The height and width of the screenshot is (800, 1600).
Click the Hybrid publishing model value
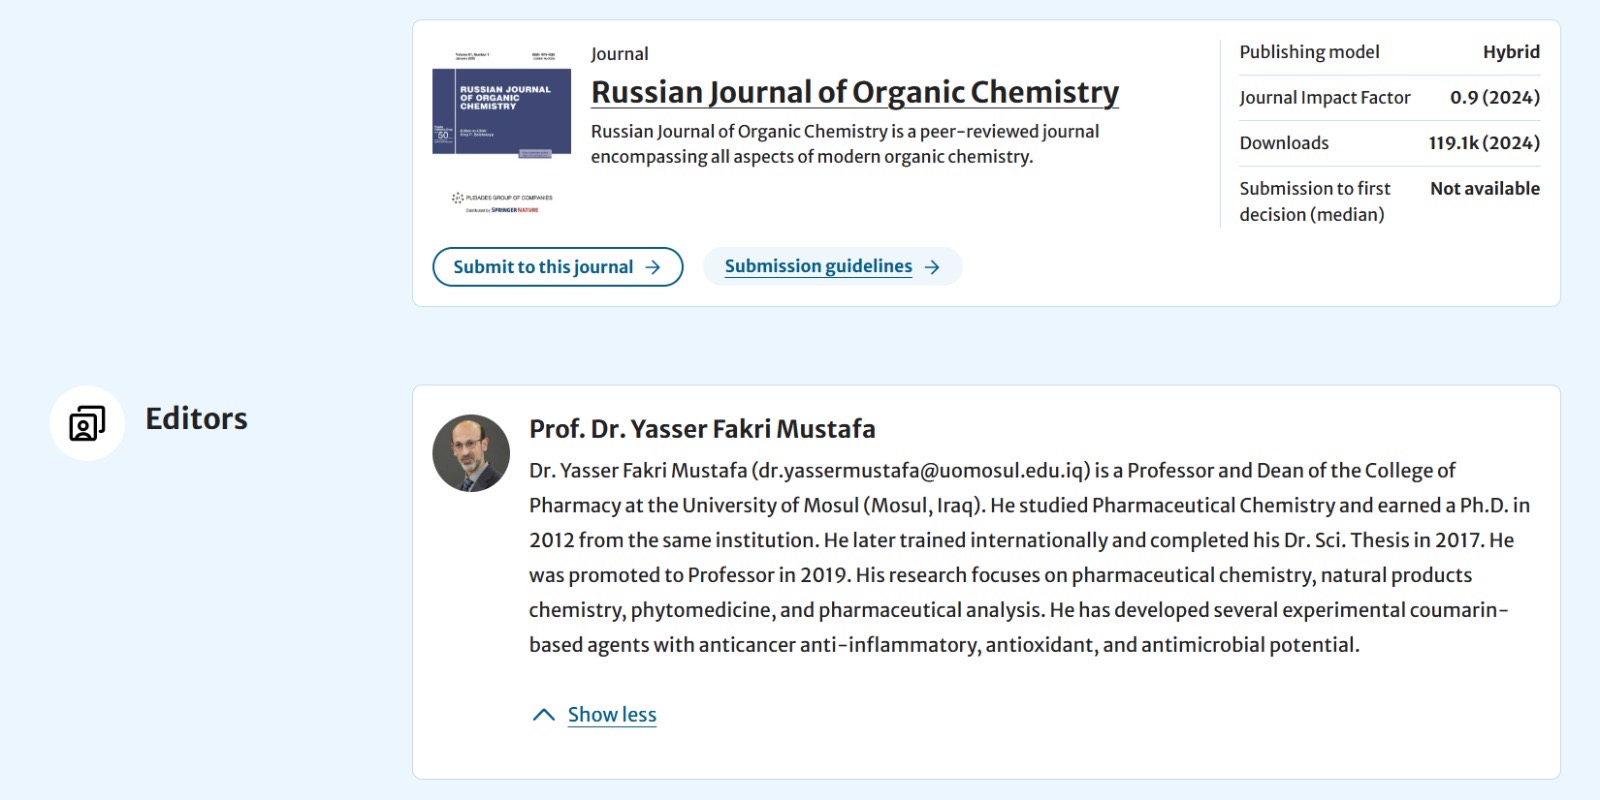[1510, 52]
